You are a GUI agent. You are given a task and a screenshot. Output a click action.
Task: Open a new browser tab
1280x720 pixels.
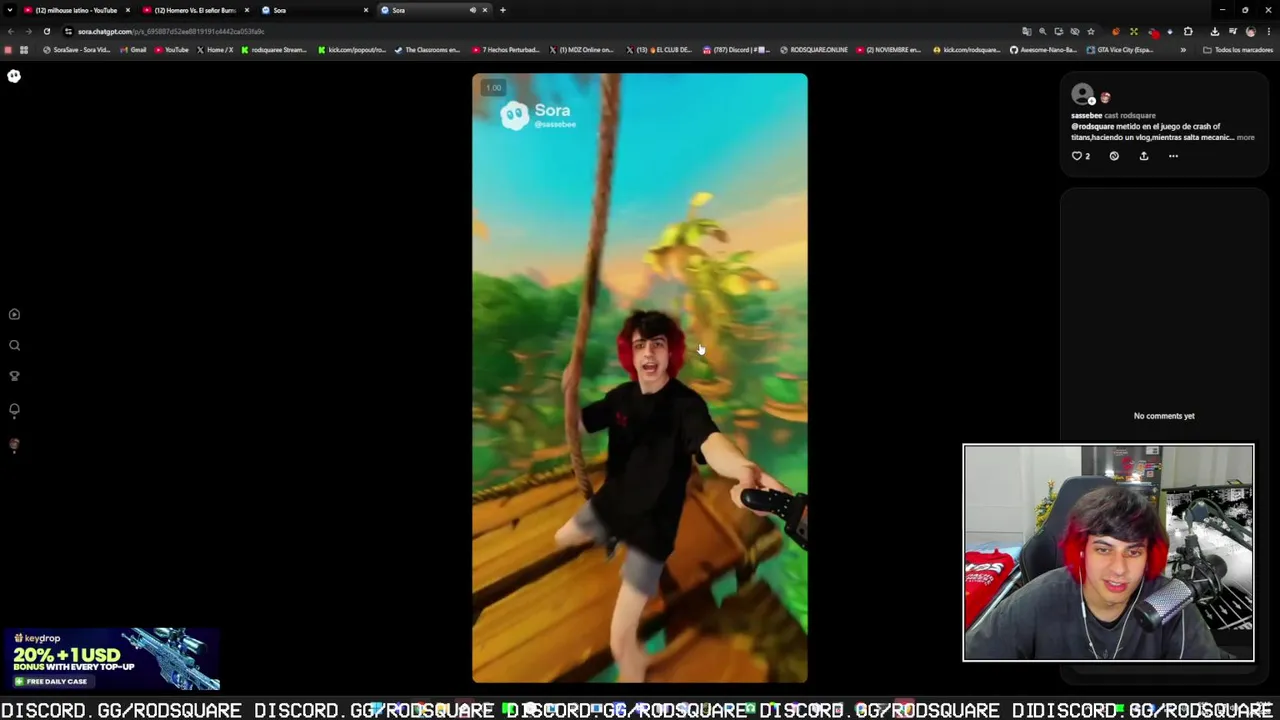point(503,10)
